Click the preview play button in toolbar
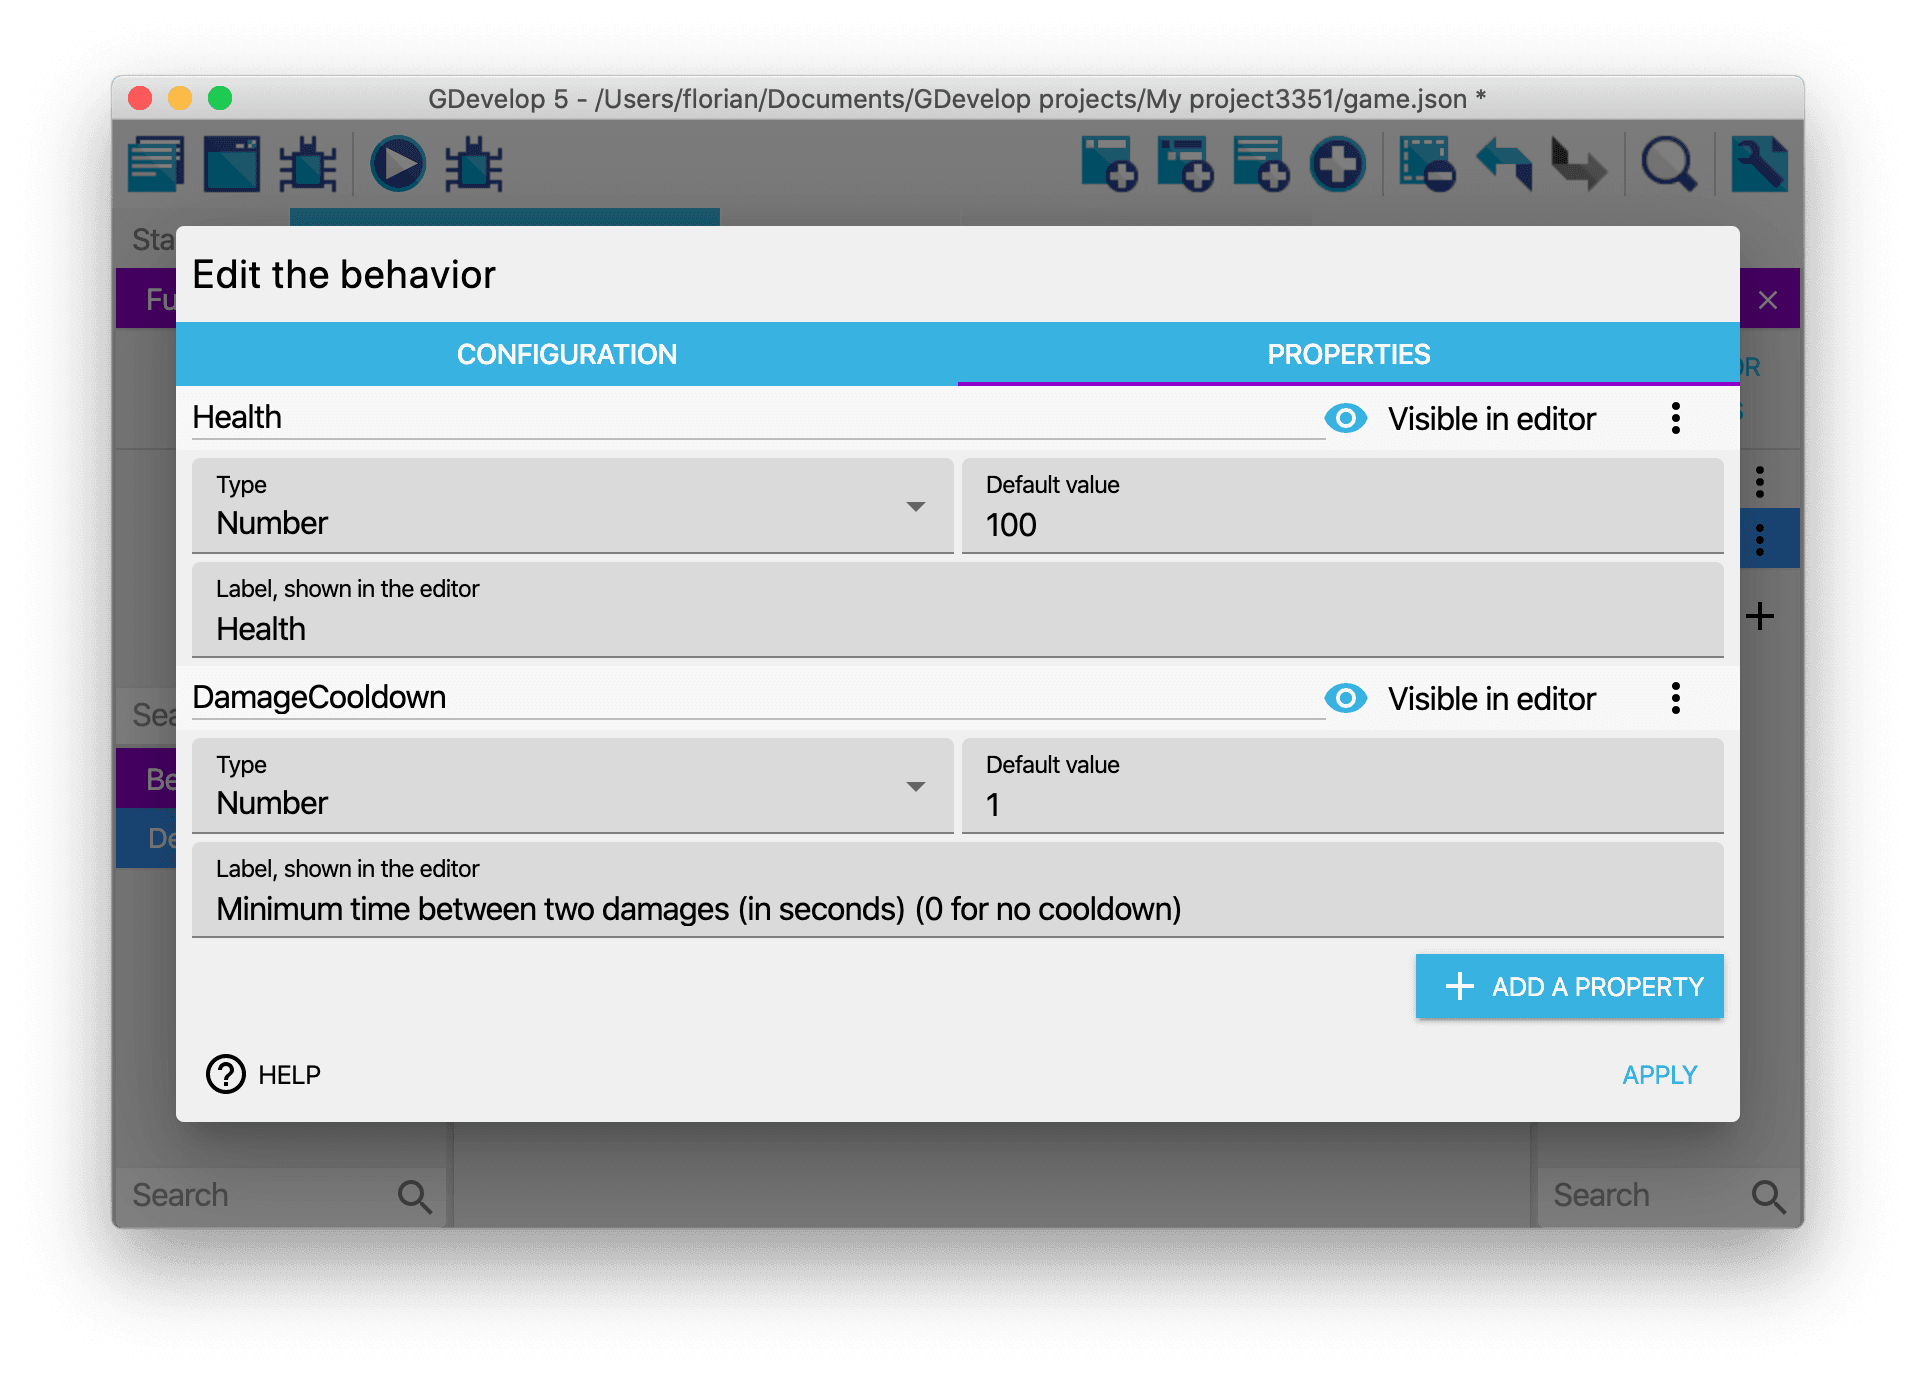The height and width of the screenshot is (1376, 1916). 397,164
